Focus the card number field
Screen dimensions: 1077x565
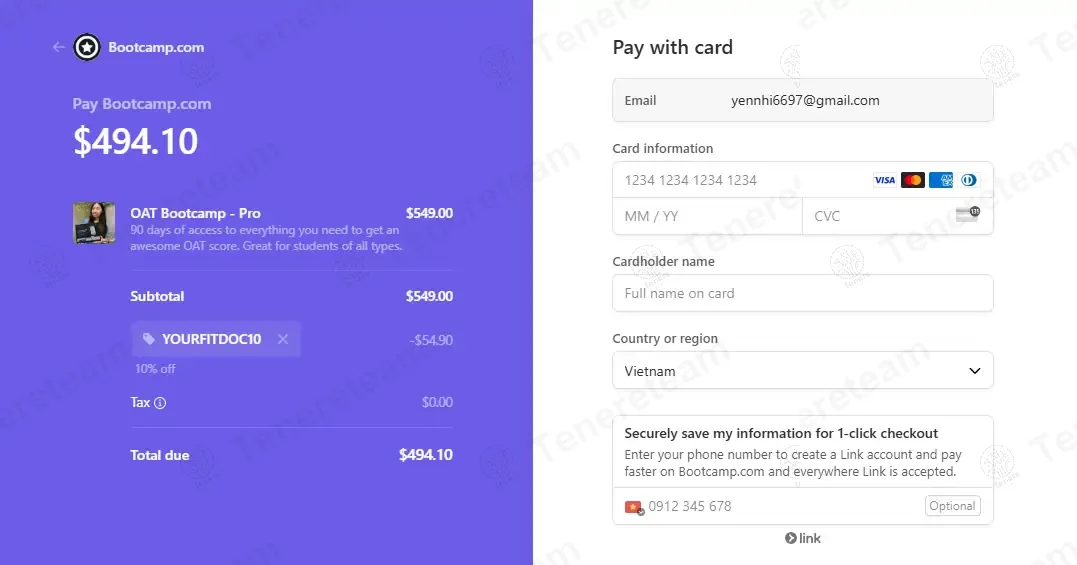(740, 180)
